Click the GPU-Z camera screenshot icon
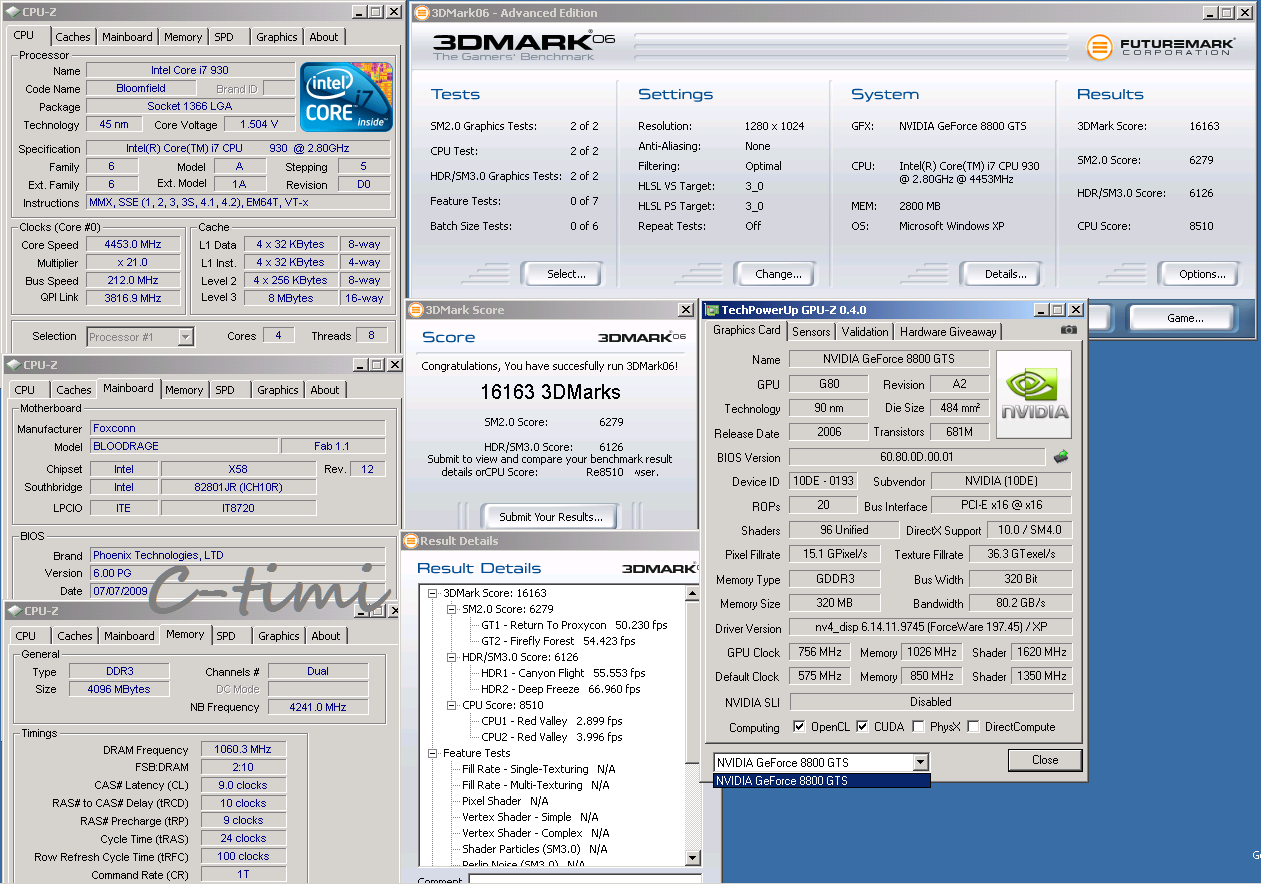Screen dimensions: 1261x885 coord(1069,330)
